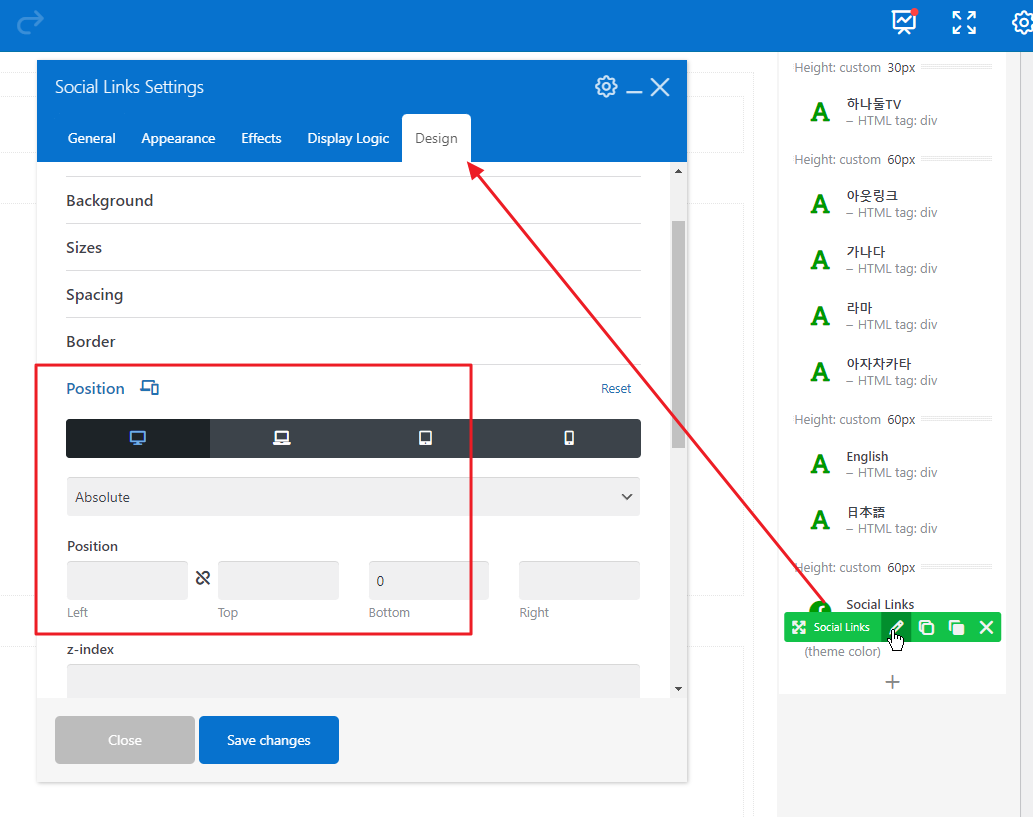Image resolution: width=1033 pixels, height=817 pixels.
Task: Click the Social Links move handle icon
Action: coord(798,627)
